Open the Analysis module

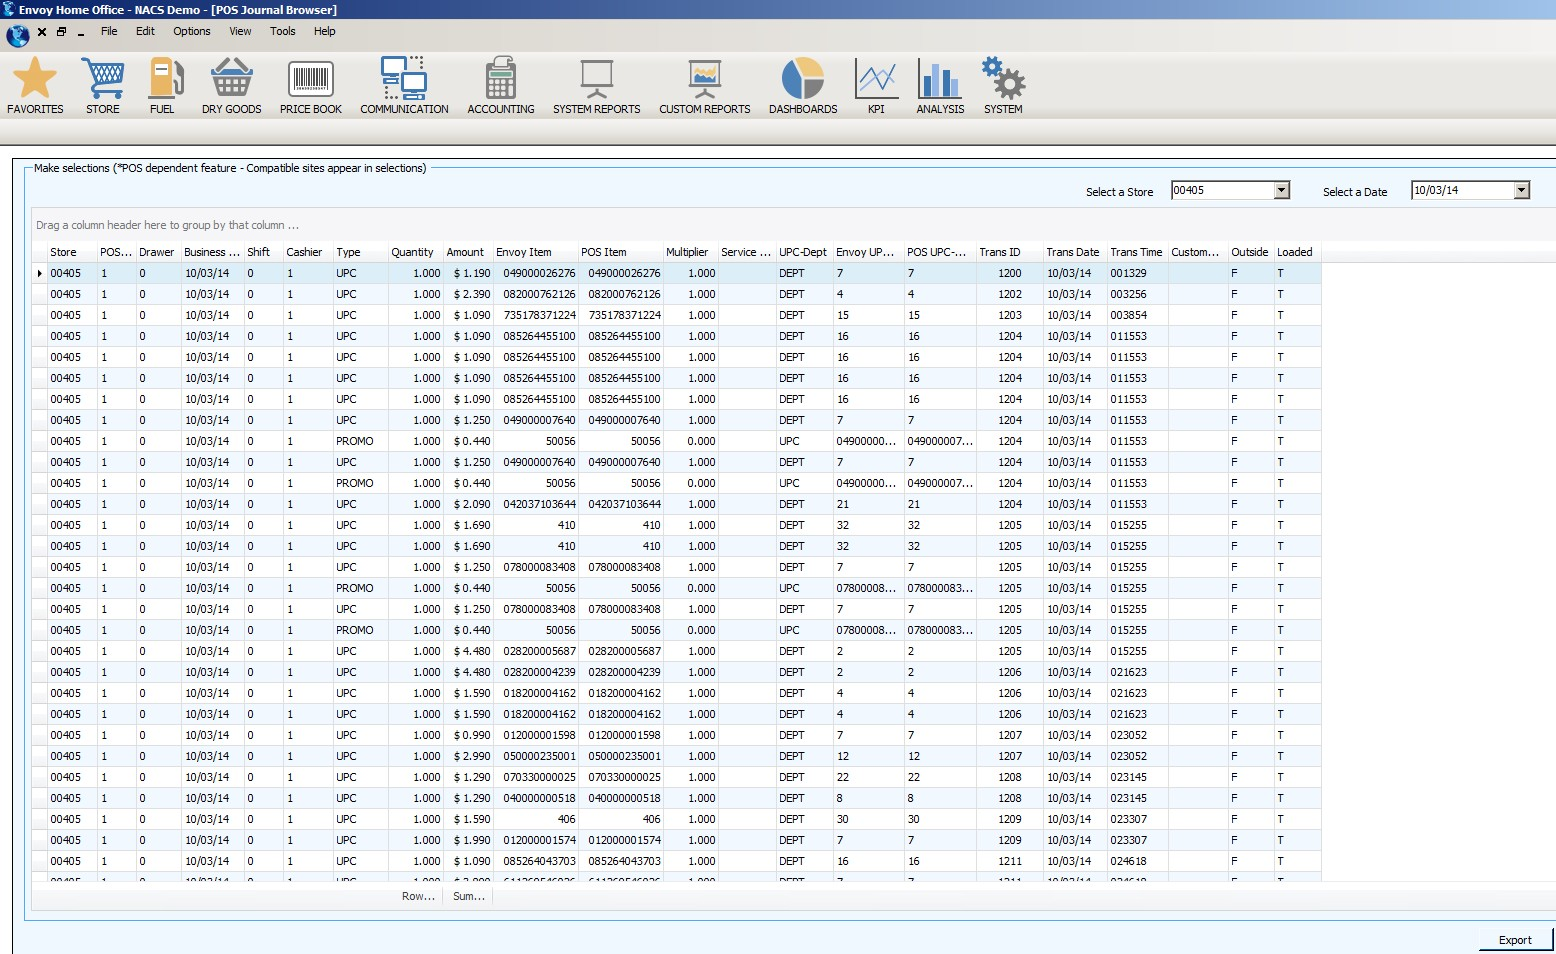pyautogui.click(x=939, y=84)
